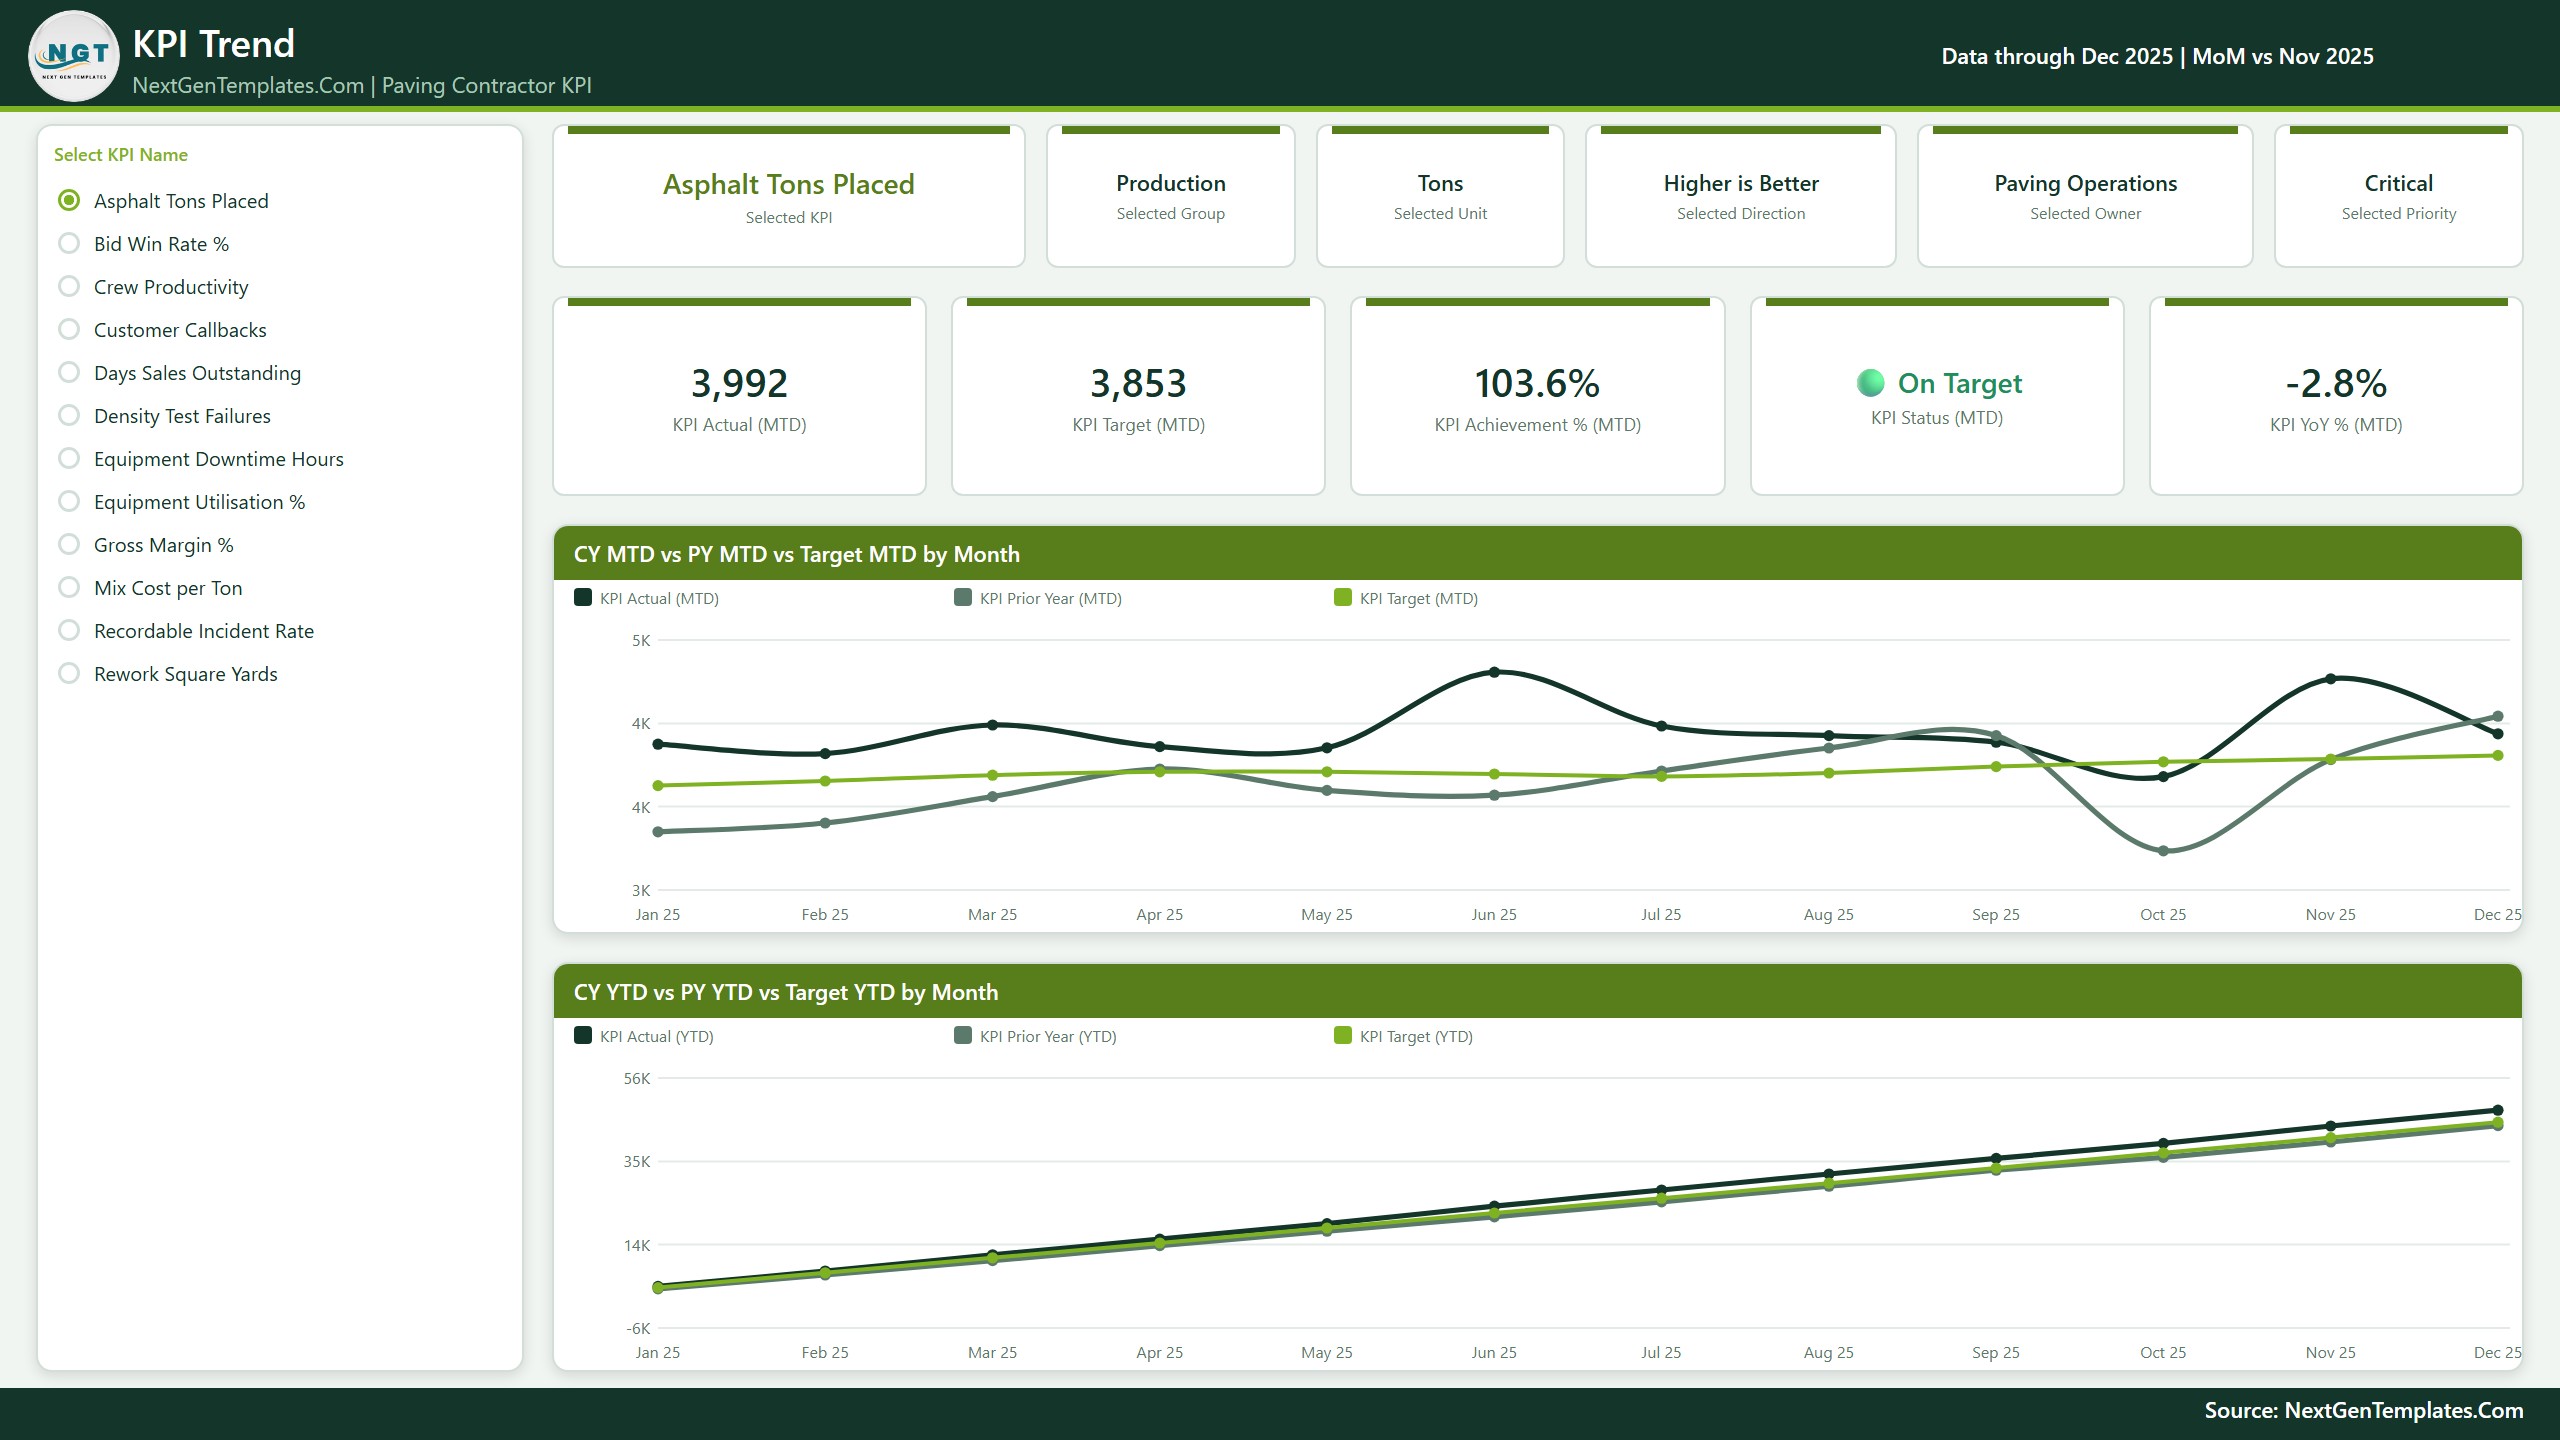Click the Paving Operations owner card

[x=2085, y=196]
